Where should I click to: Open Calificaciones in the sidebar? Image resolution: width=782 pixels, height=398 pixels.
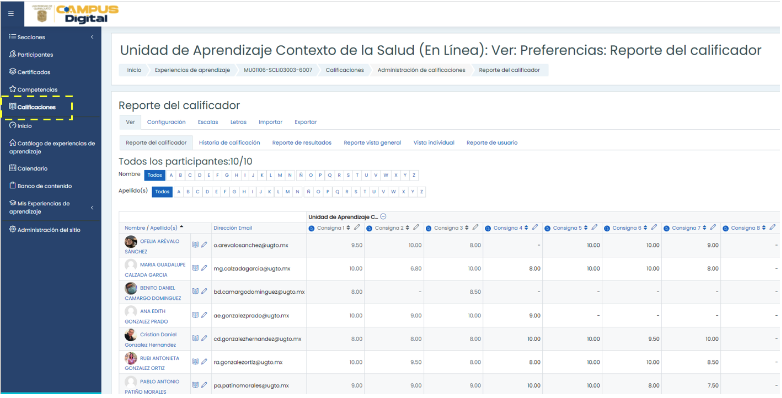click(x=37, y=107)
